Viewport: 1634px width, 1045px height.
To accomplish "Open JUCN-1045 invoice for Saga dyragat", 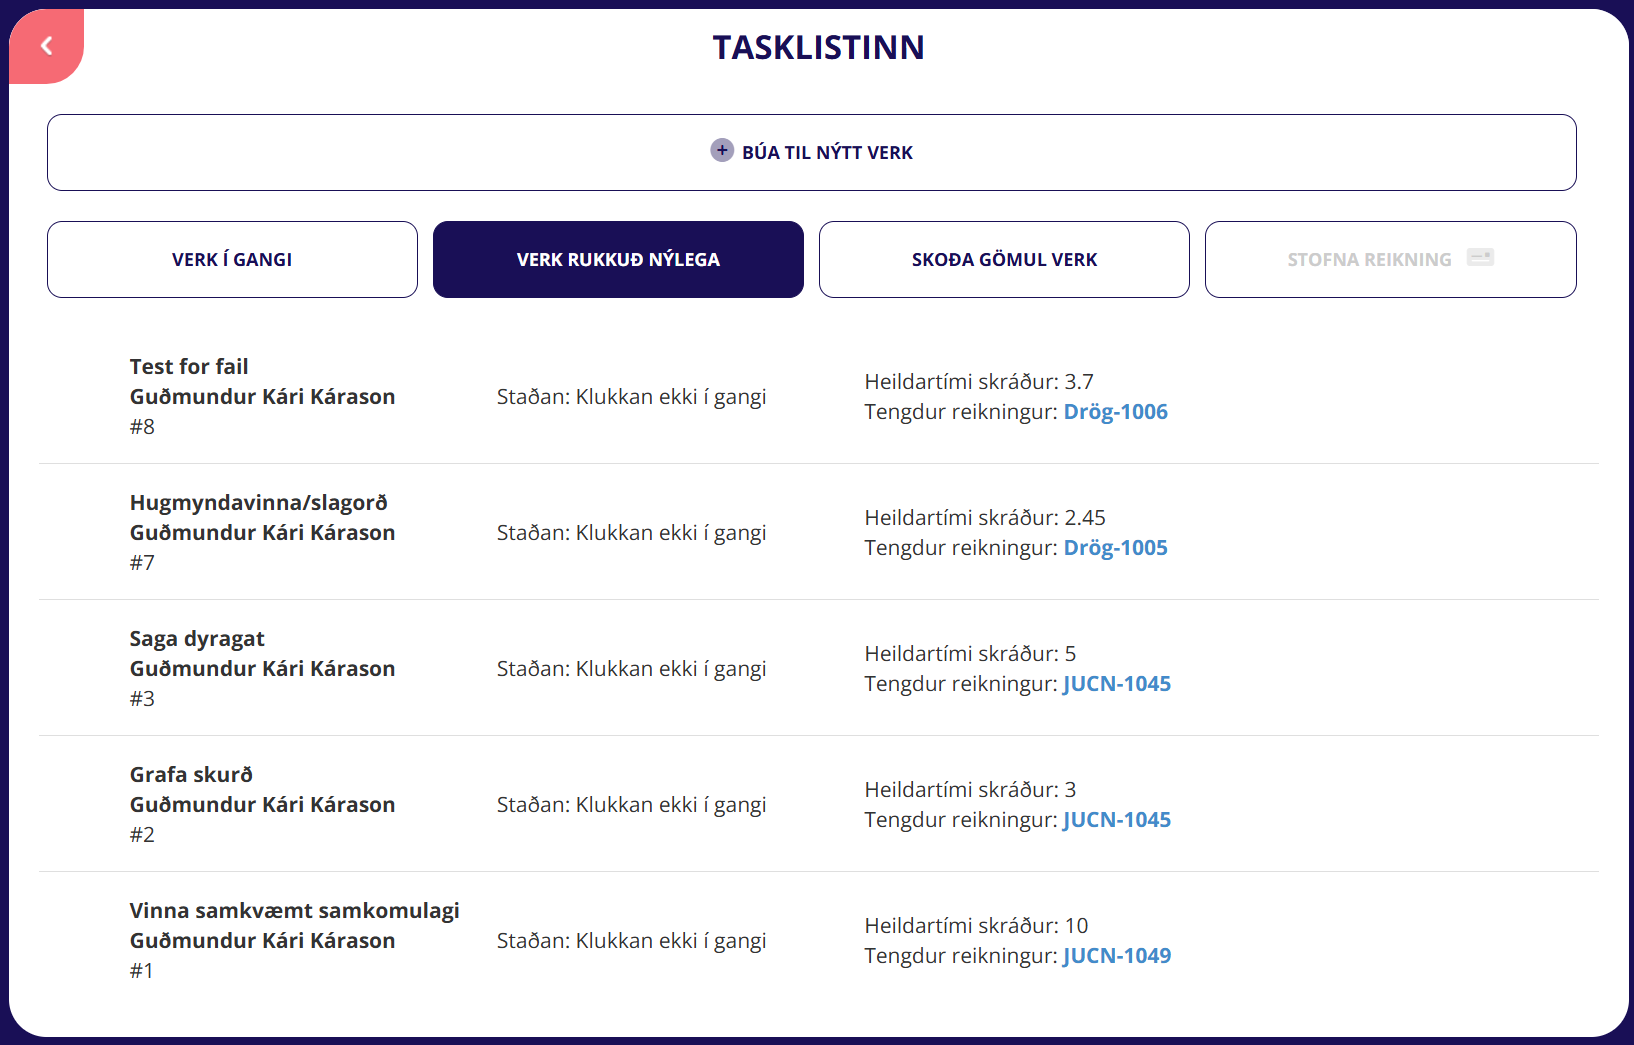I will 1116,684.
